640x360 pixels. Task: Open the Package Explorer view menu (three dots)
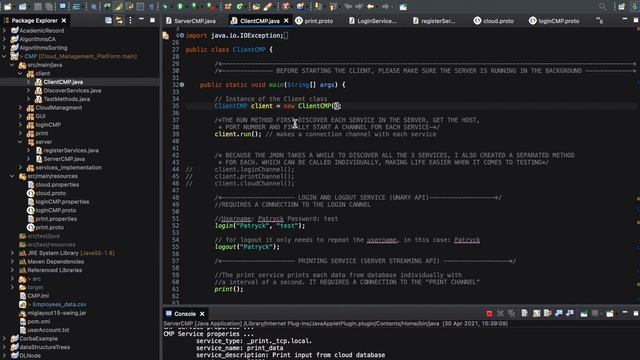(x=130, y=20)
